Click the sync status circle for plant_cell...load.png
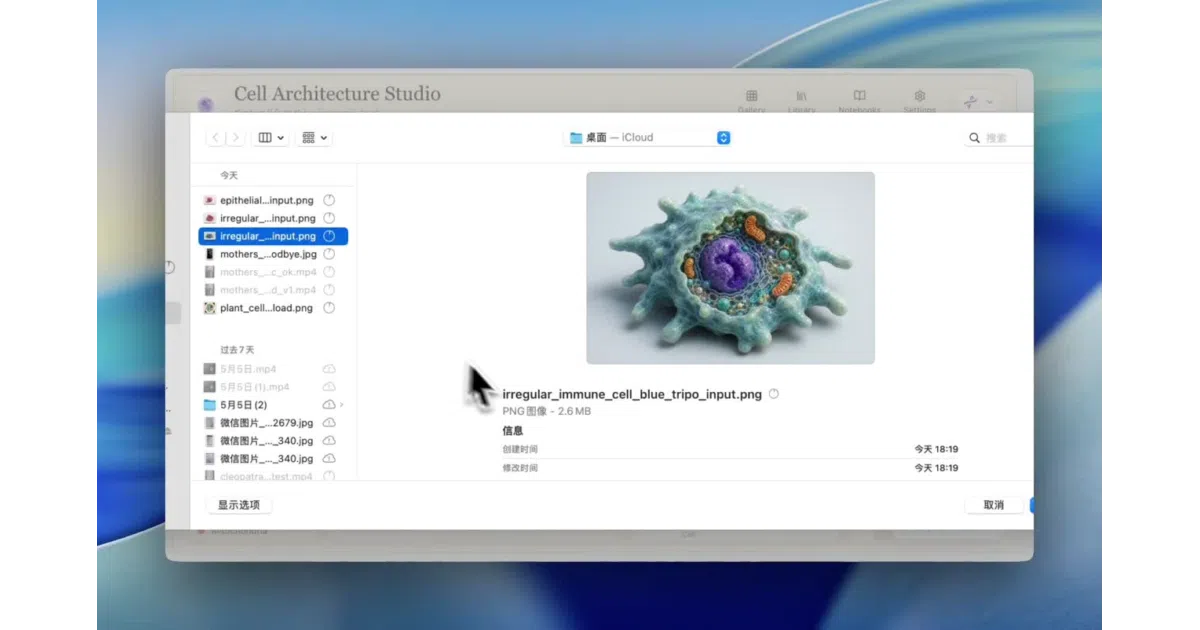1200x630 pixels. coord(329,308)
